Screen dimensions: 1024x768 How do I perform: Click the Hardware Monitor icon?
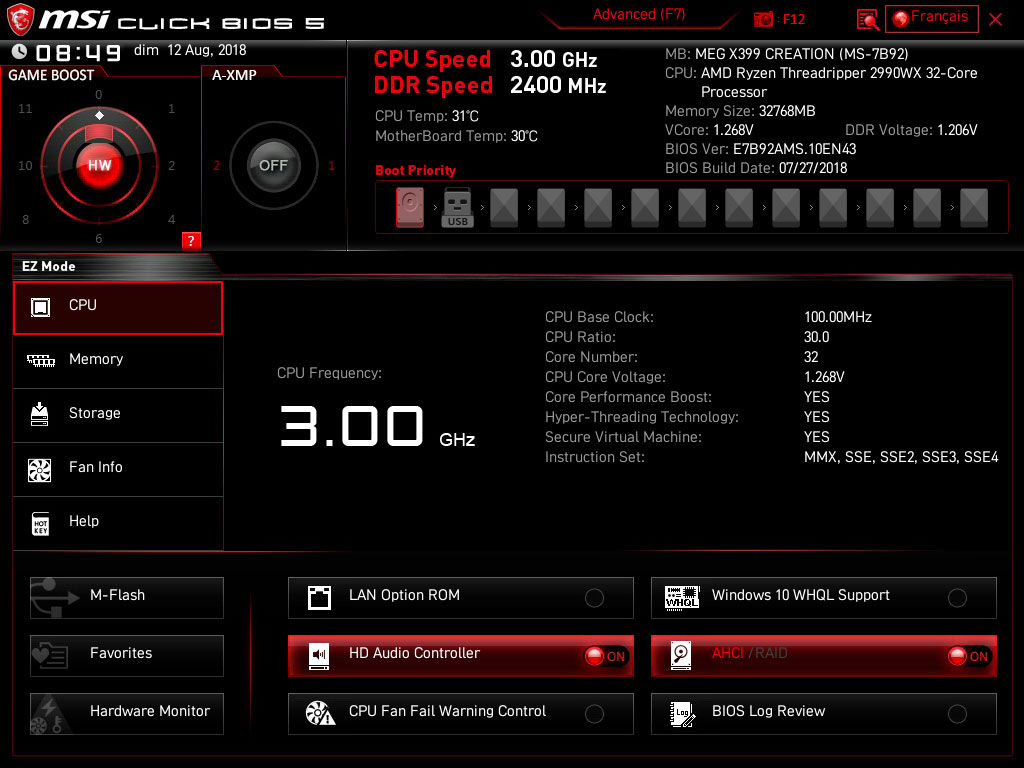[x=49, y=712]
